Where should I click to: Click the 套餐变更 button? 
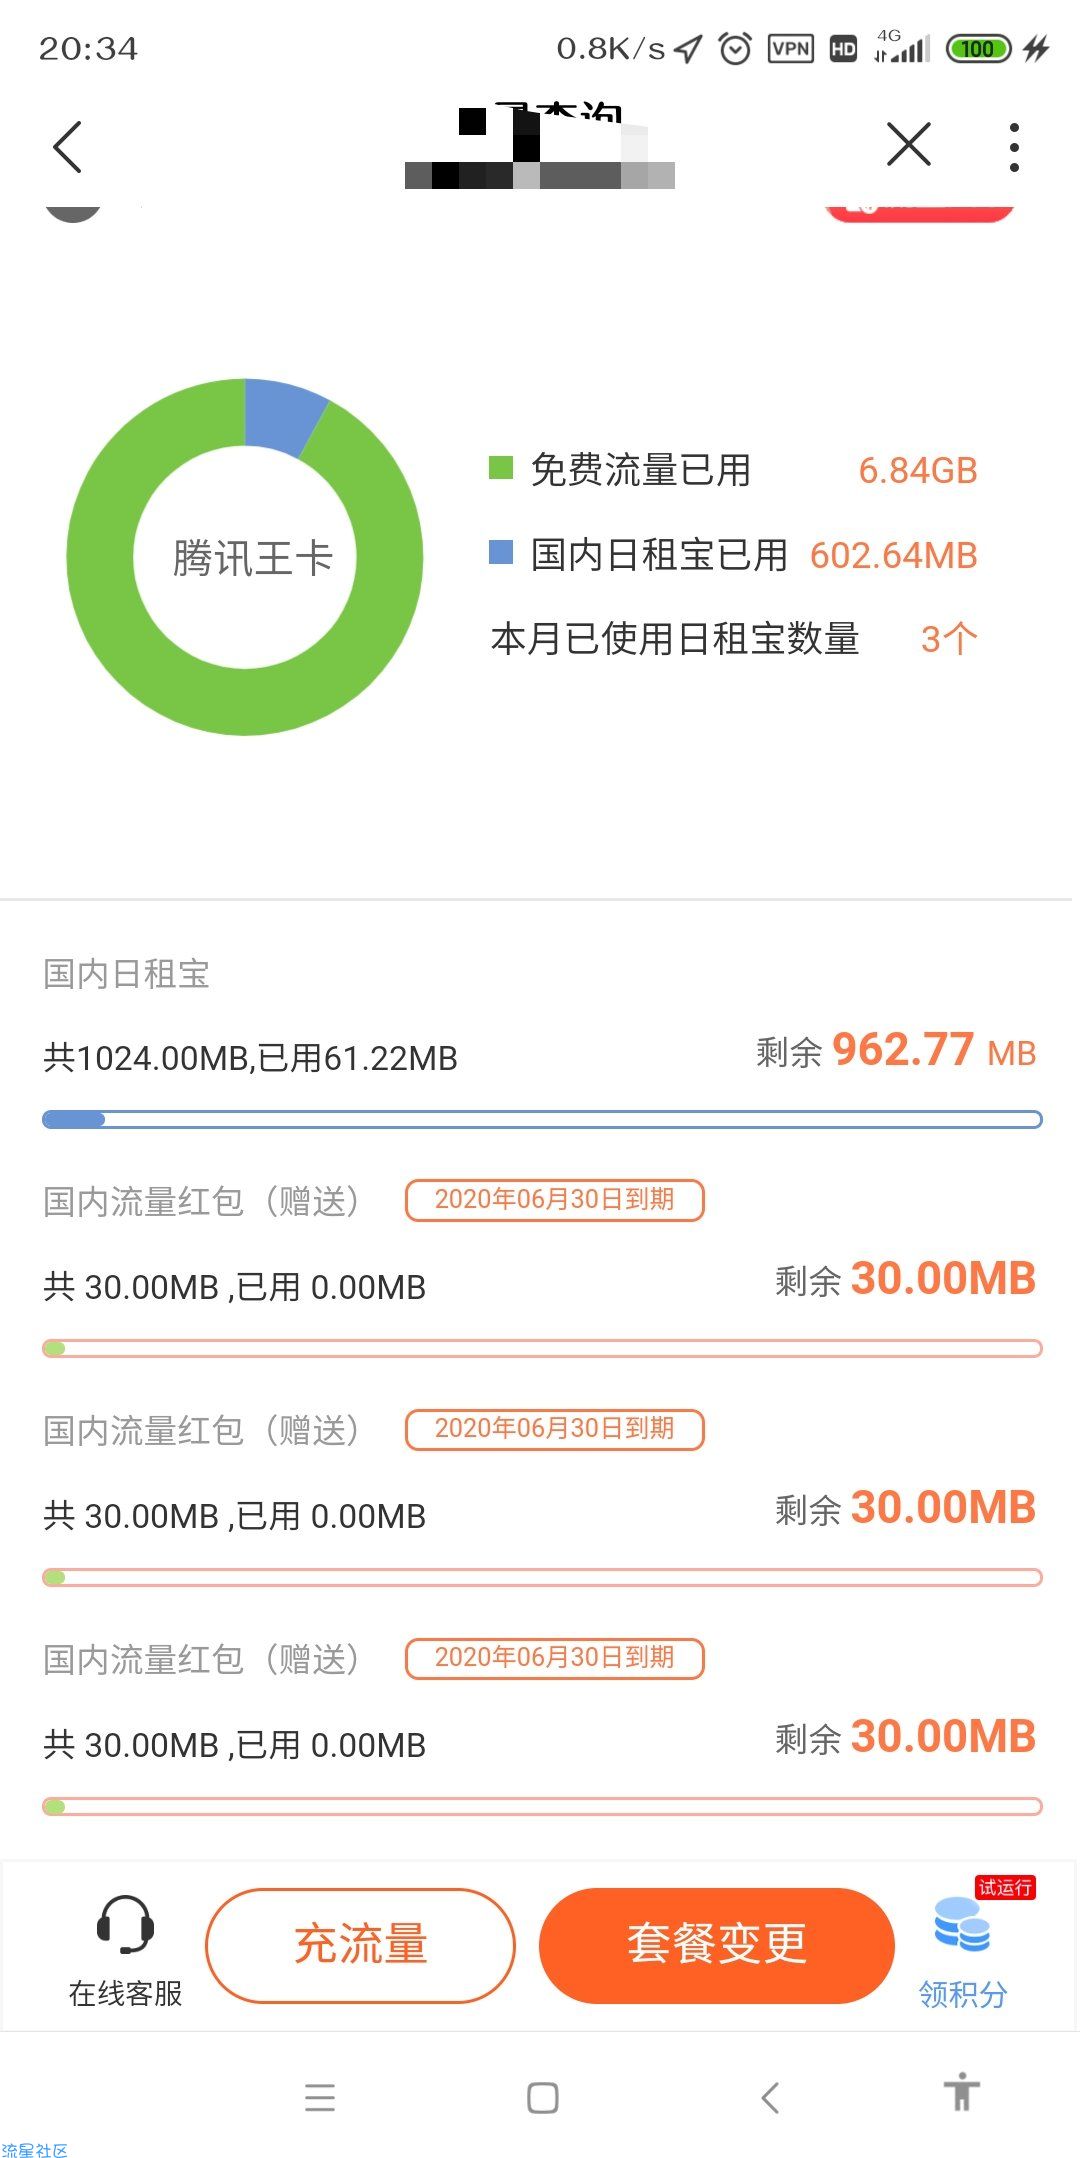(x=716, y=1945)
